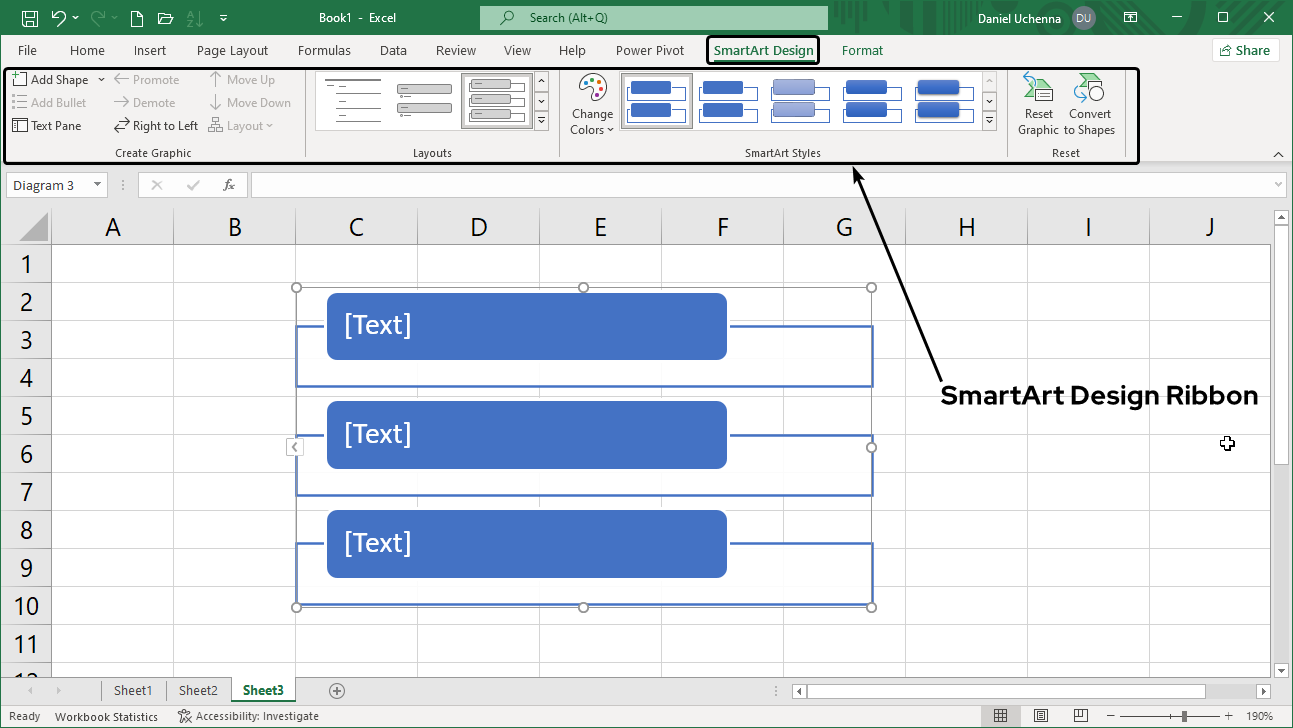
Task: Click the Share button
Action: coord(1245,50)
